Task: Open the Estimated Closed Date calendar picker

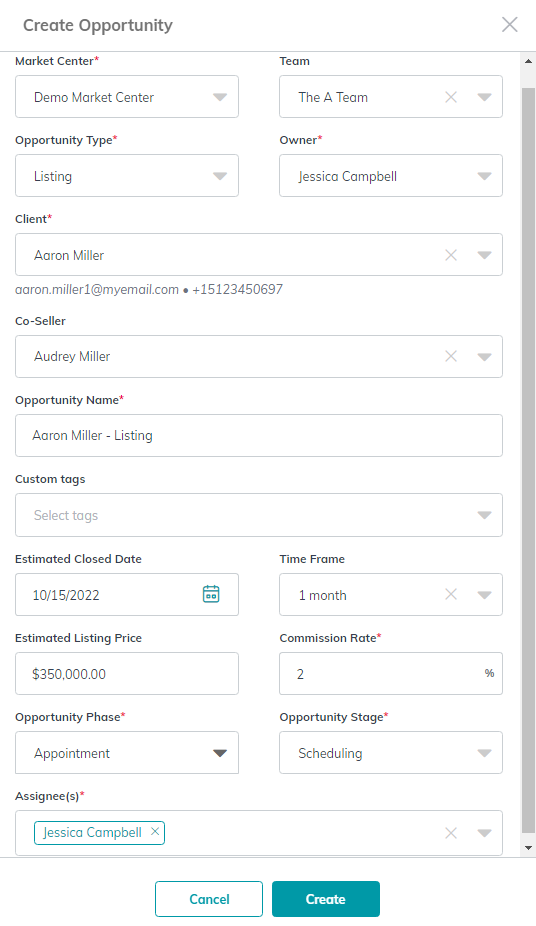Action: (x=211, y=594)
